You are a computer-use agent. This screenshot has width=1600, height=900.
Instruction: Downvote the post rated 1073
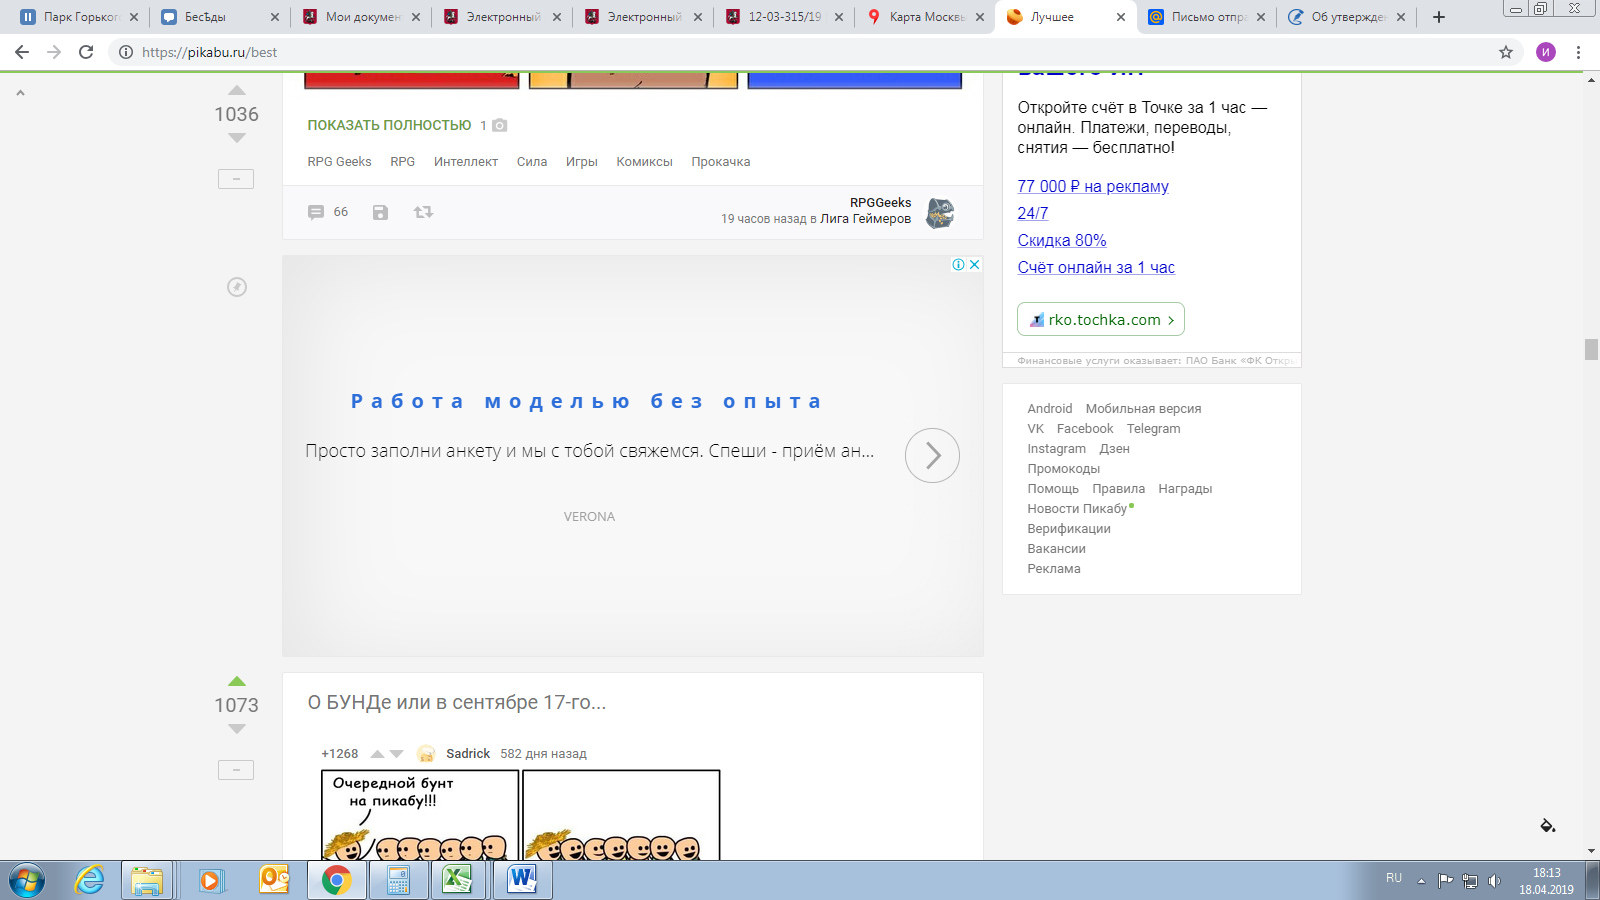coord(237,729)
